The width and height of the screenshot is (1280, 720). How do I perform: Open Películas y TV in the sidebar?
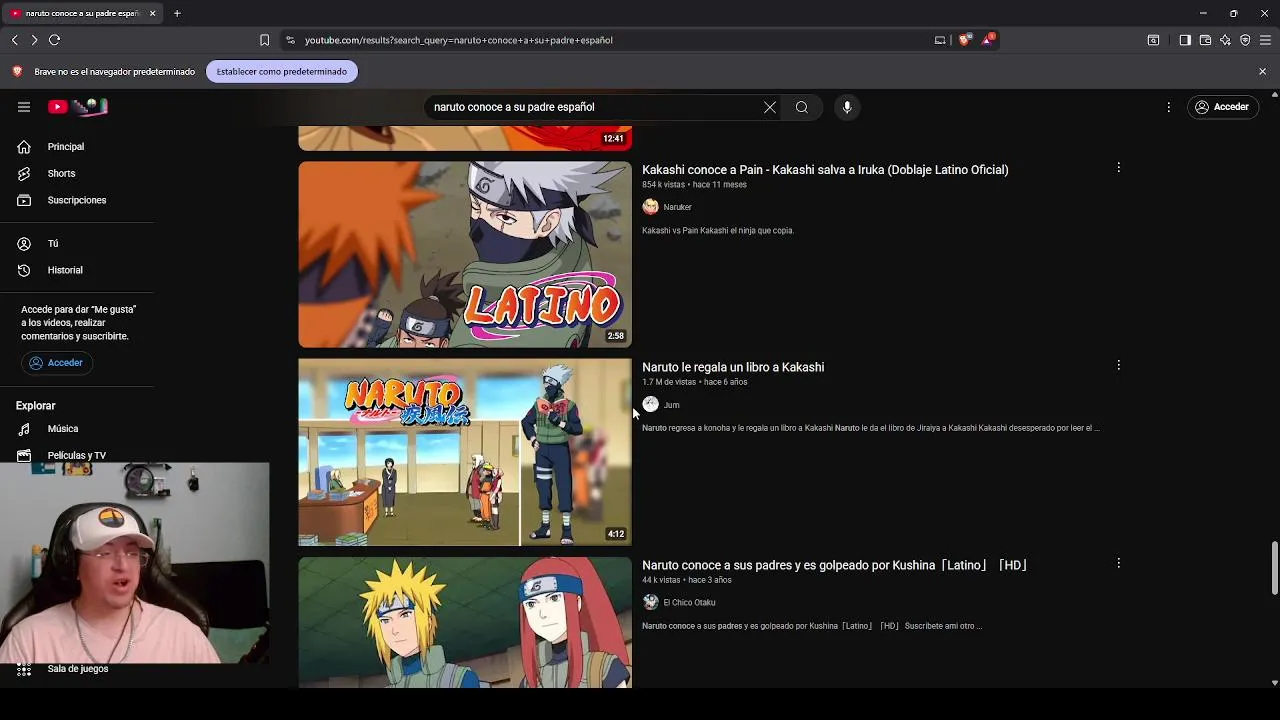(x=77, y=455)
